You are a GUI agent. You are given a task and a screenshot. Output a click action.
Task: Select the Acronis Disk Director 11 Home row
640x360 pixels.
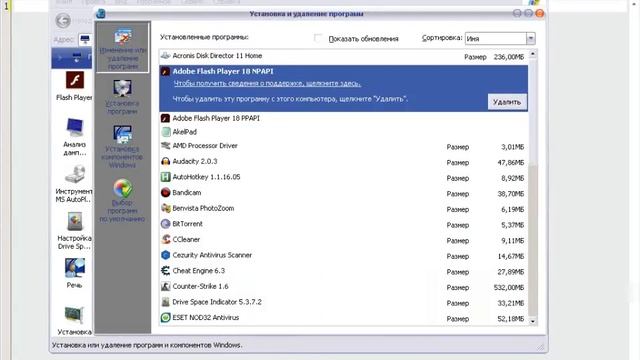click(343, 56)
